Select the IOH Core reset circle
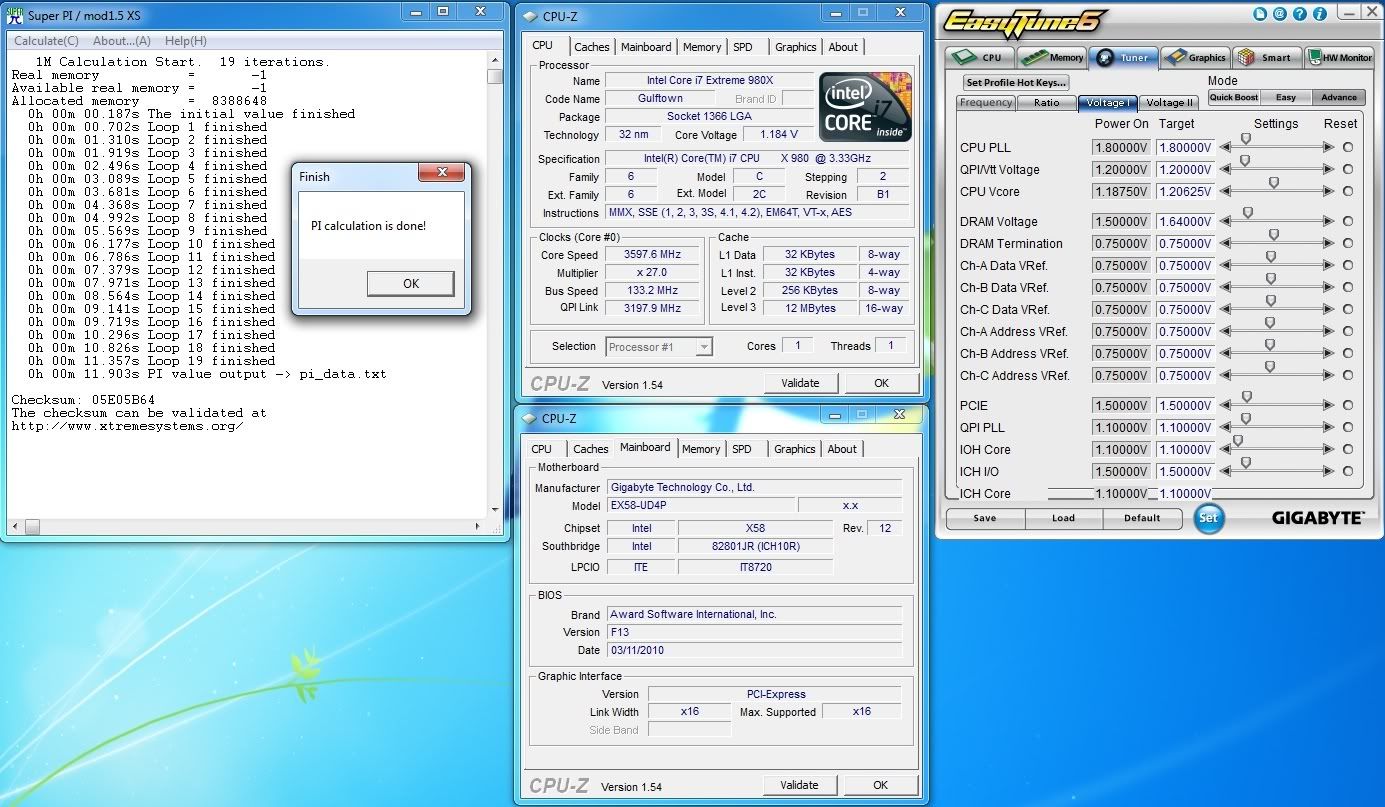The image size is (1385, 807). pyautogui.click(x=1348, y=449)
